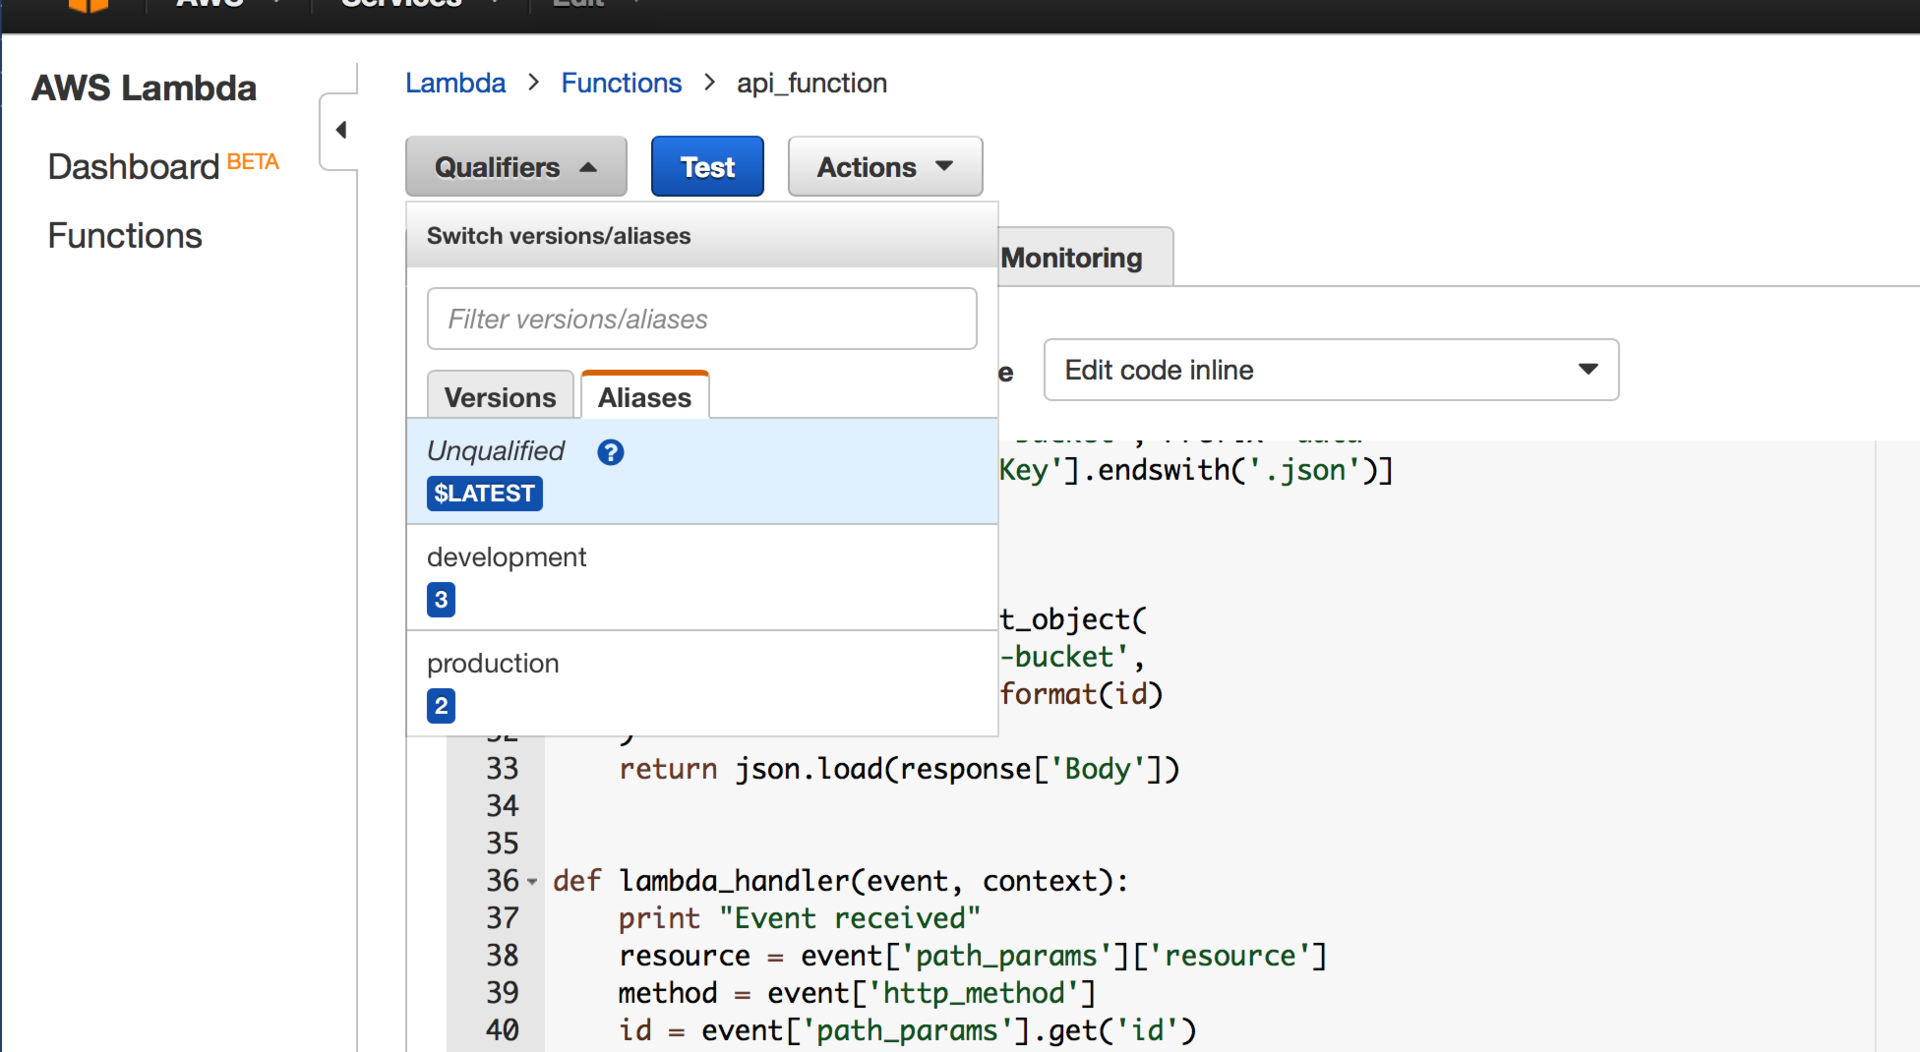Select the development alias

point(506,557)
